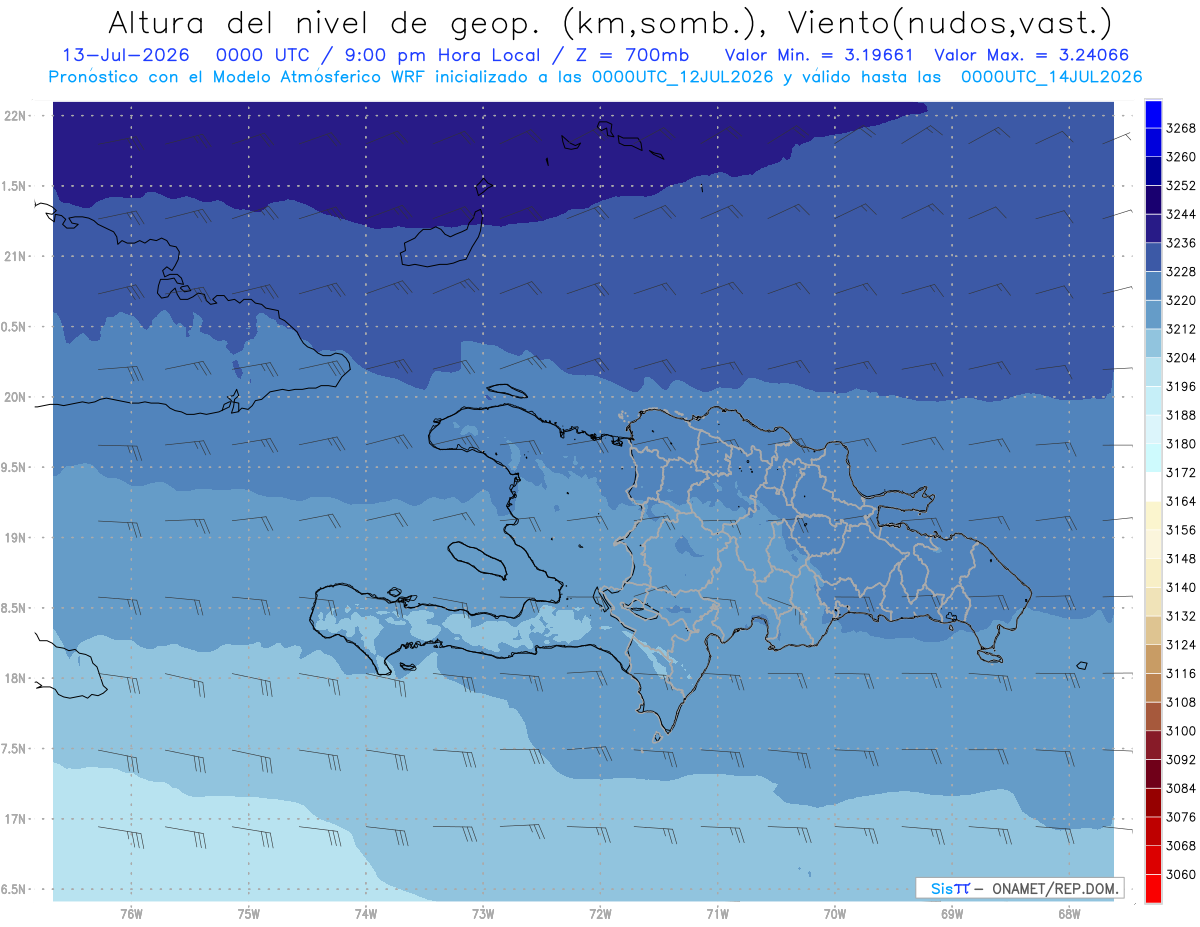This screenshot has width=1200, height=927.
Task: Click the longitude axis label '72W'
Action: pos(601,913)
